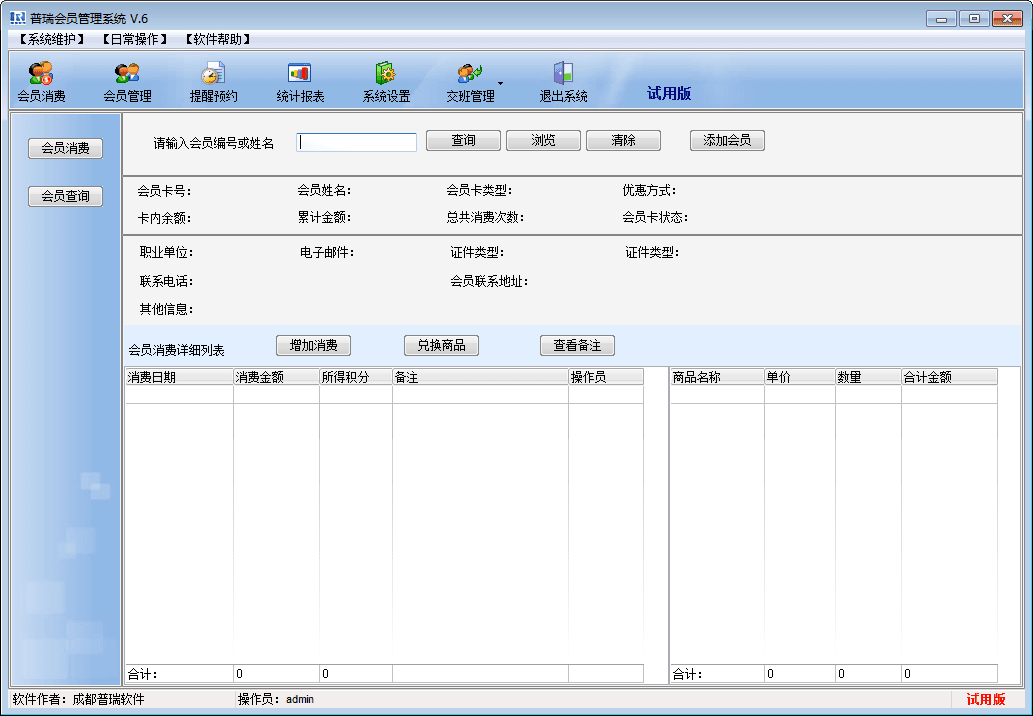
Task: Open the 【软件帮助】 menu
Action: [x=217, y=40]
